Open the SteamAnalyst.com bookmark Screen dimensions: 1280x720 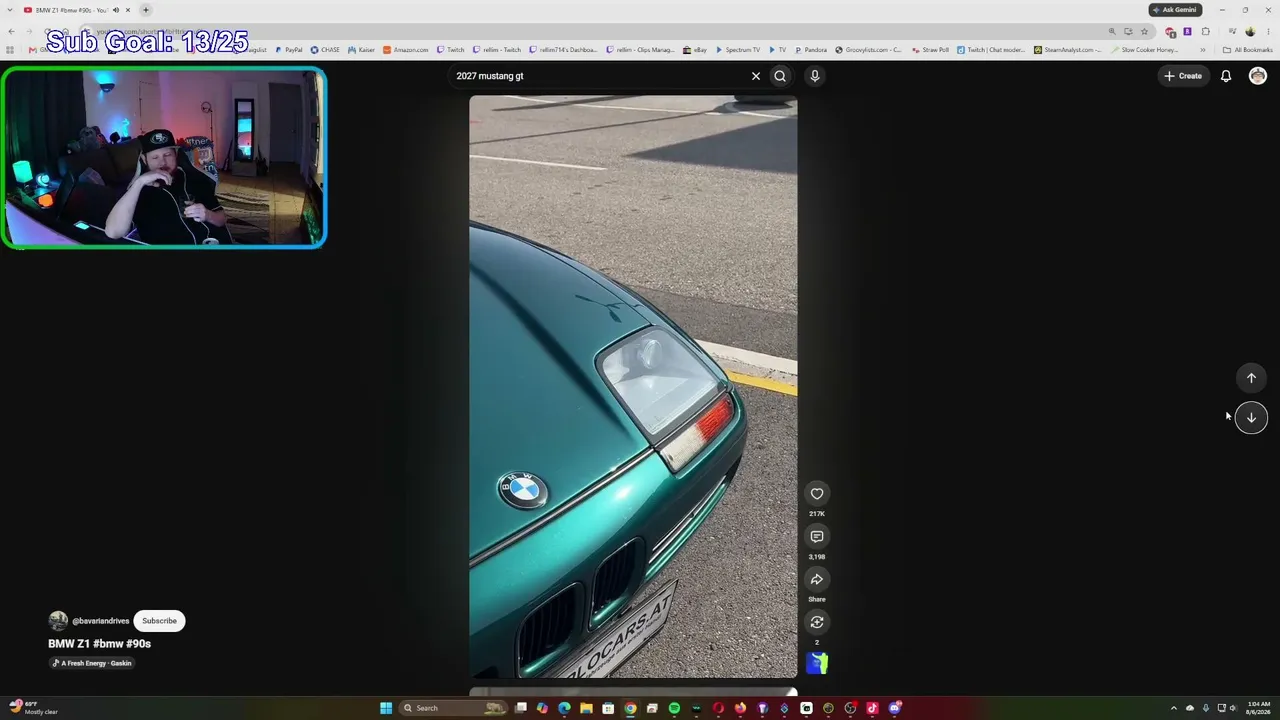(x=1068, y=49)
